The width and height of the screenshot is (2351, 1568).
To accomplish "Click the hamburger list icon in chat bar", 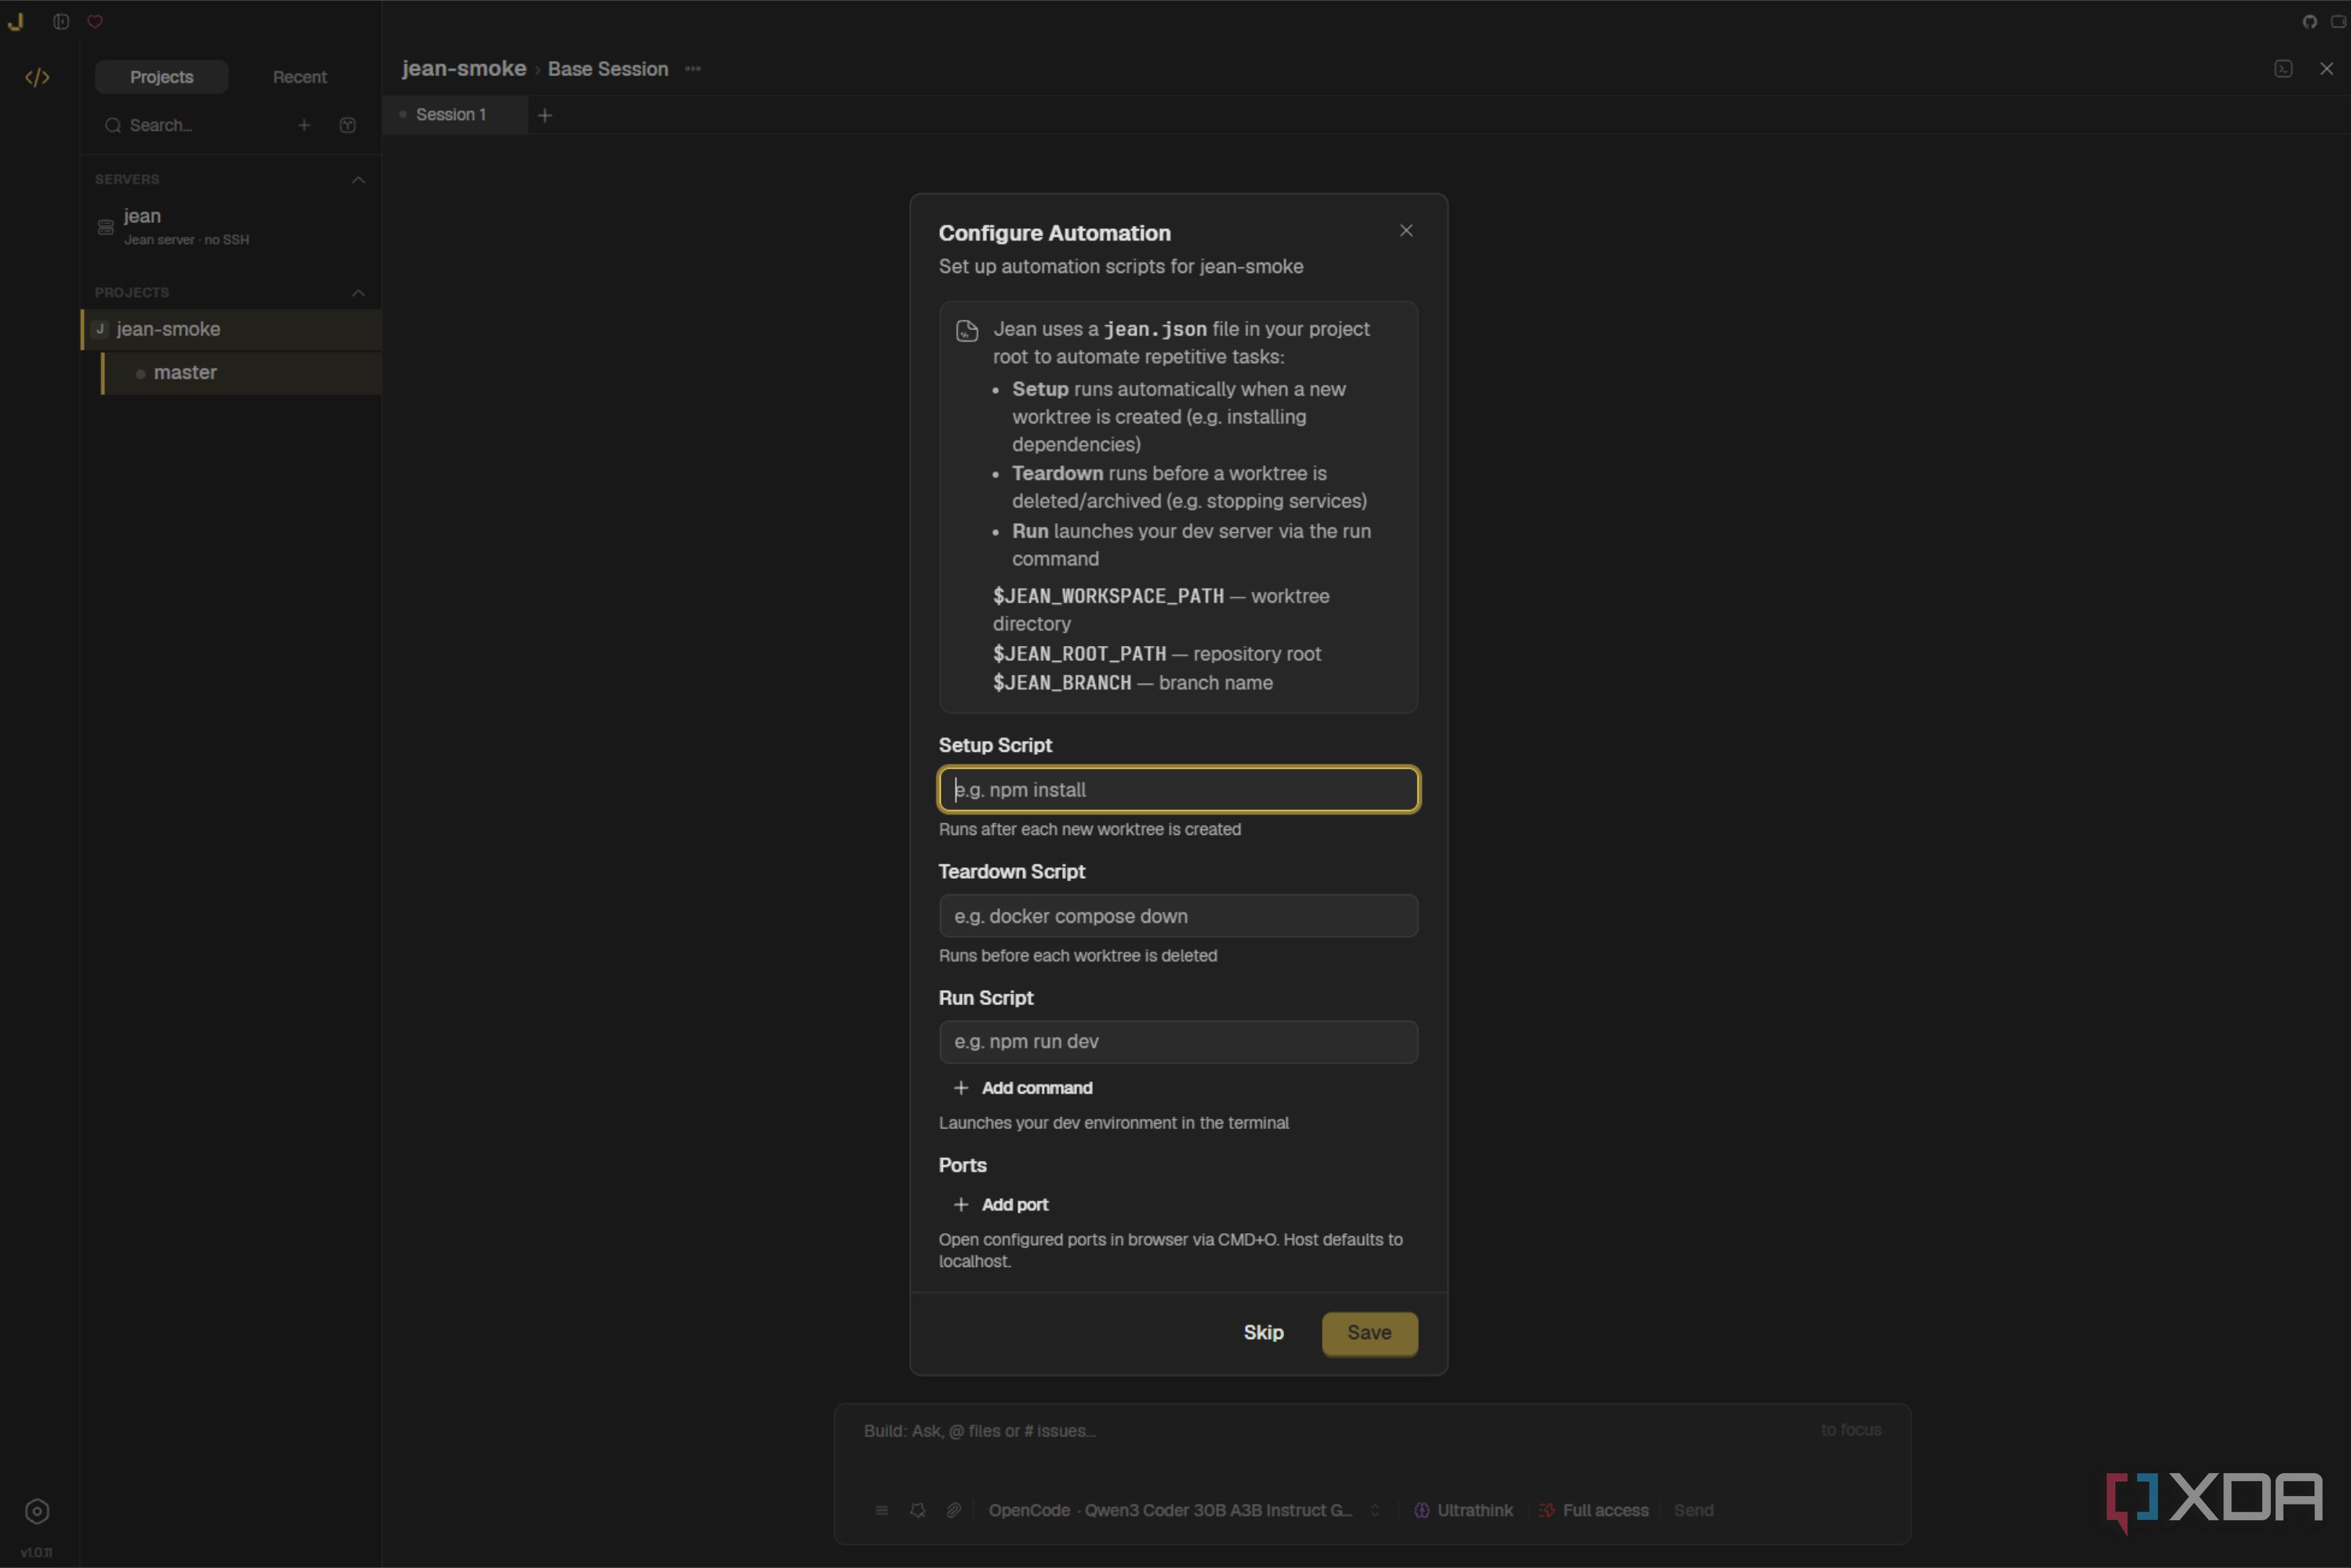I will point(881,1510).
